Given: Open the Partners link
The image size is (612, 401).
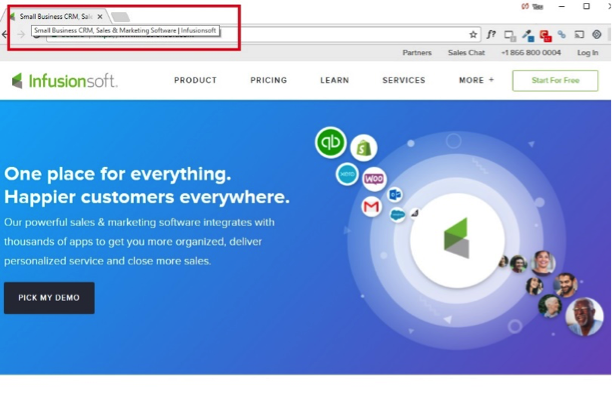Looking at the screenshot, I should point(417,53).
